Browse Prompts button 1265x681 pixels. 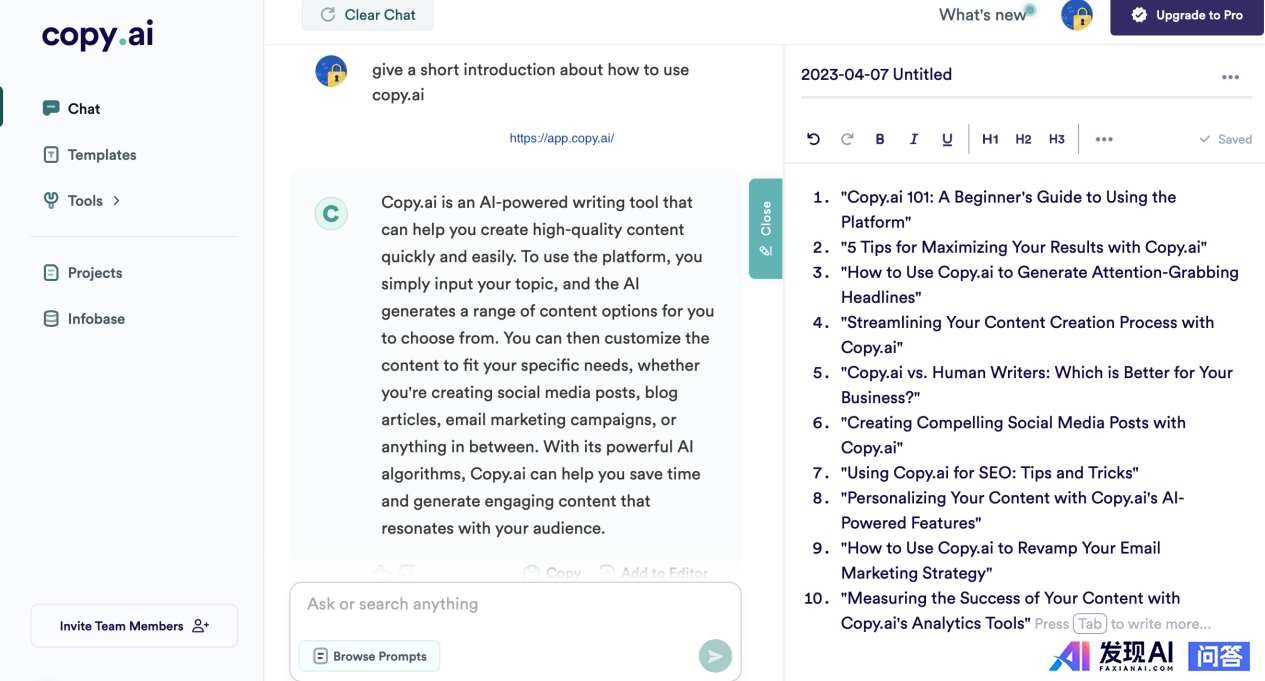[370, 656]
